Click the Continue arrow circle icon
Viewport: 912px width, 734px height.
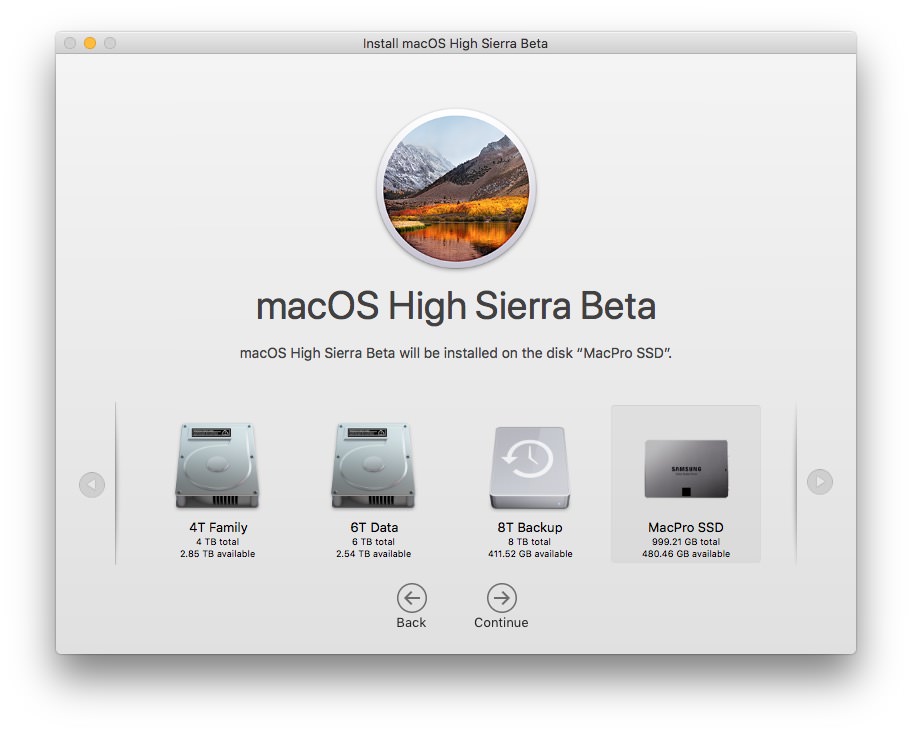coord(501,598)
